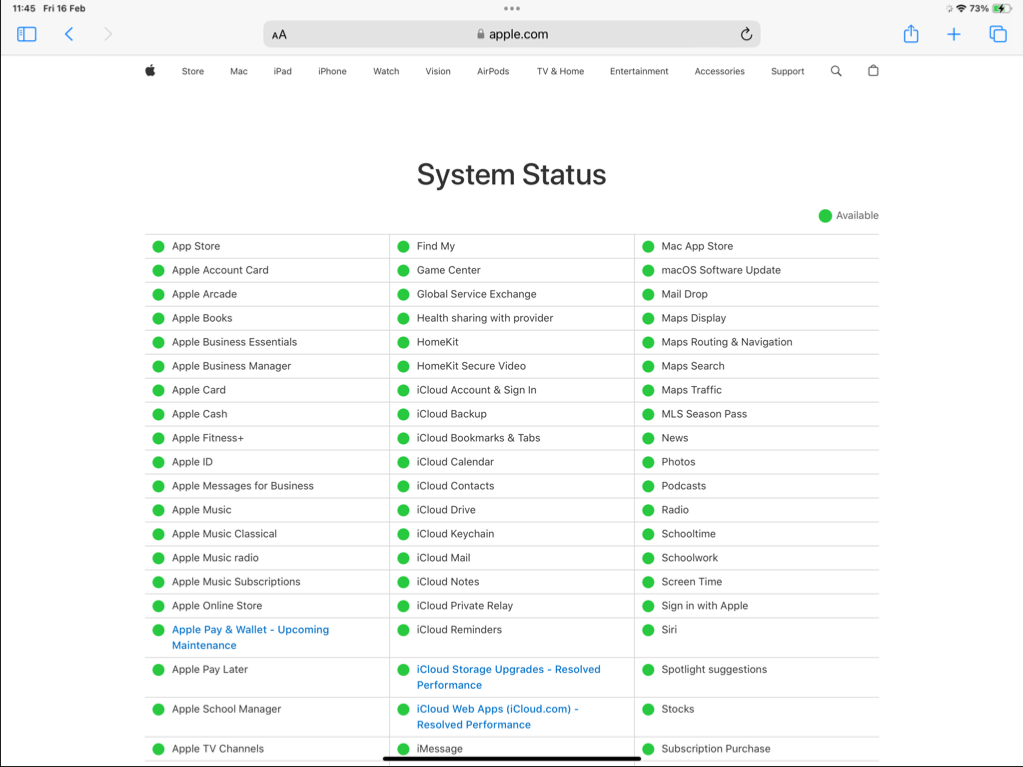This screenshot has height=767, width=1023.
Task: Click the Apple Books row
Action: [267, 318]
